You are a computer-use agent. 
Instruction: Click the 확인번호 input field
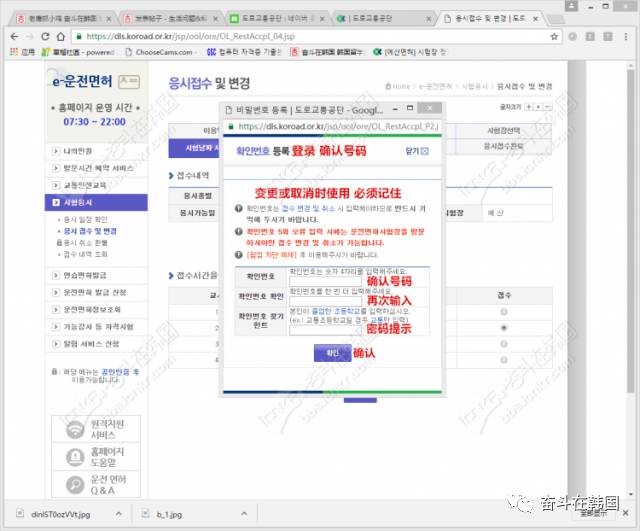coord(325,281)
